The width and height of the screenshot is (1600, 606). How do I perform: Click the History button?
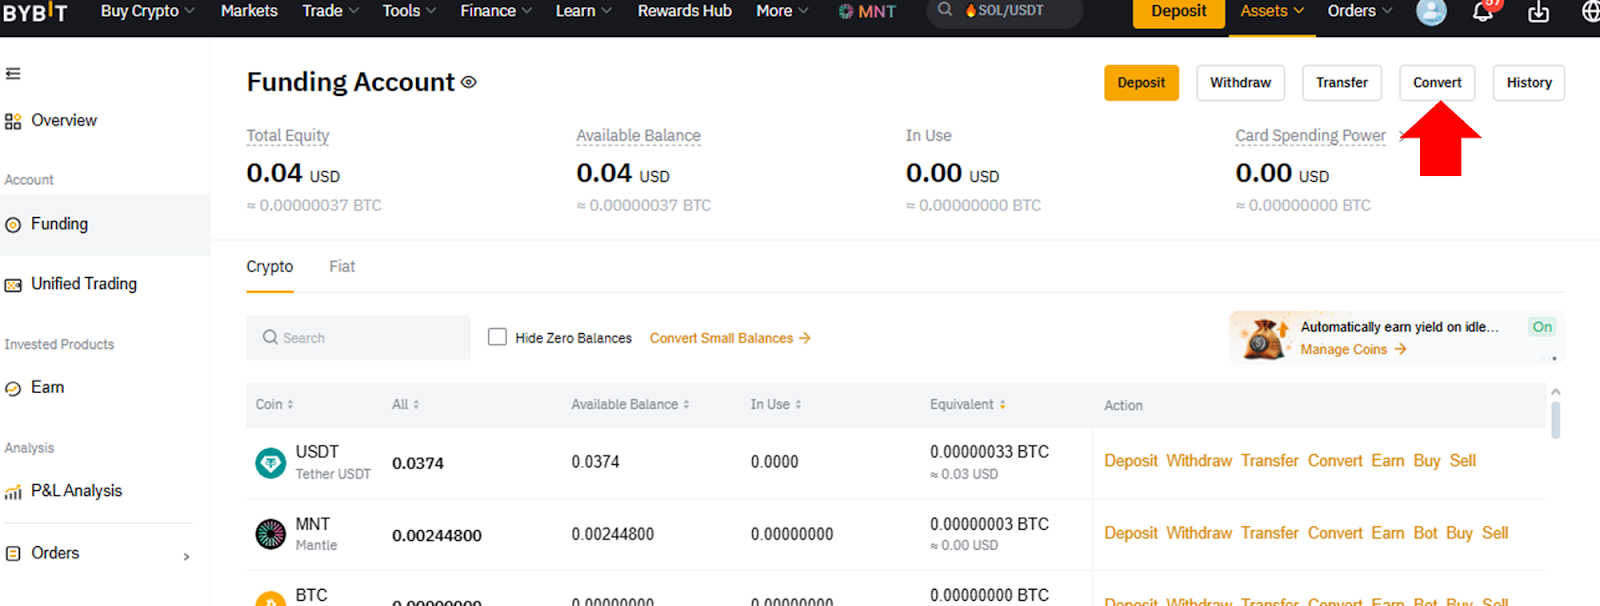1529,83
